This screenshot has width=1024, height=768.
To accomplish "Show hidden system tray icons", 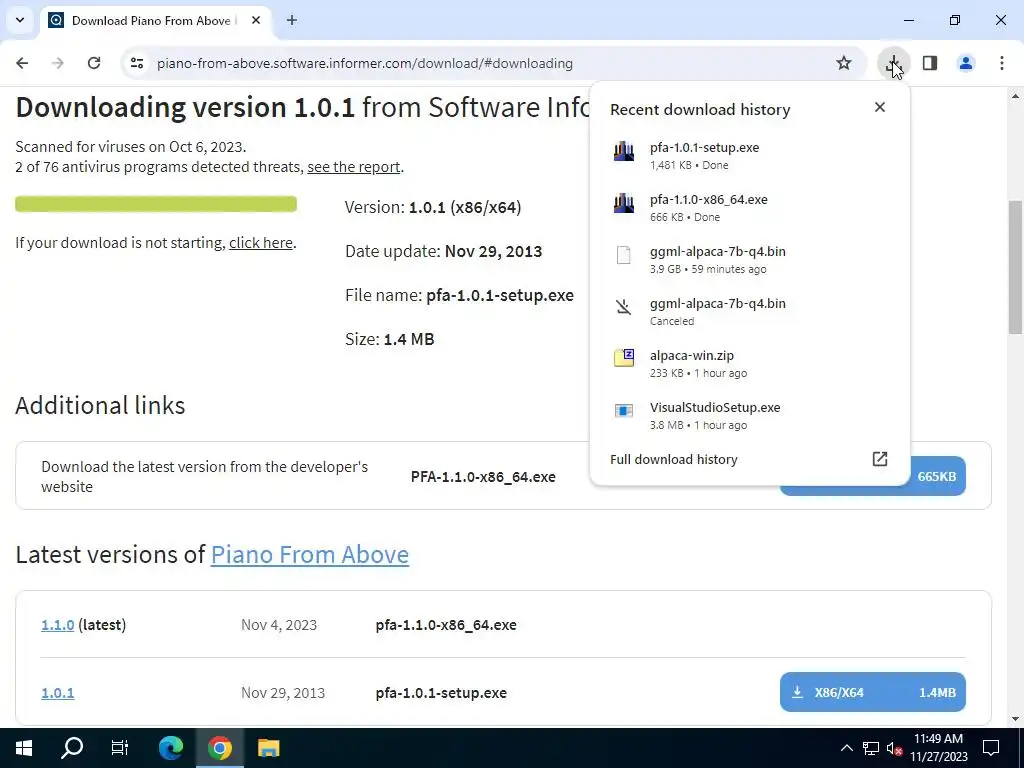I will tap(846, 748).
